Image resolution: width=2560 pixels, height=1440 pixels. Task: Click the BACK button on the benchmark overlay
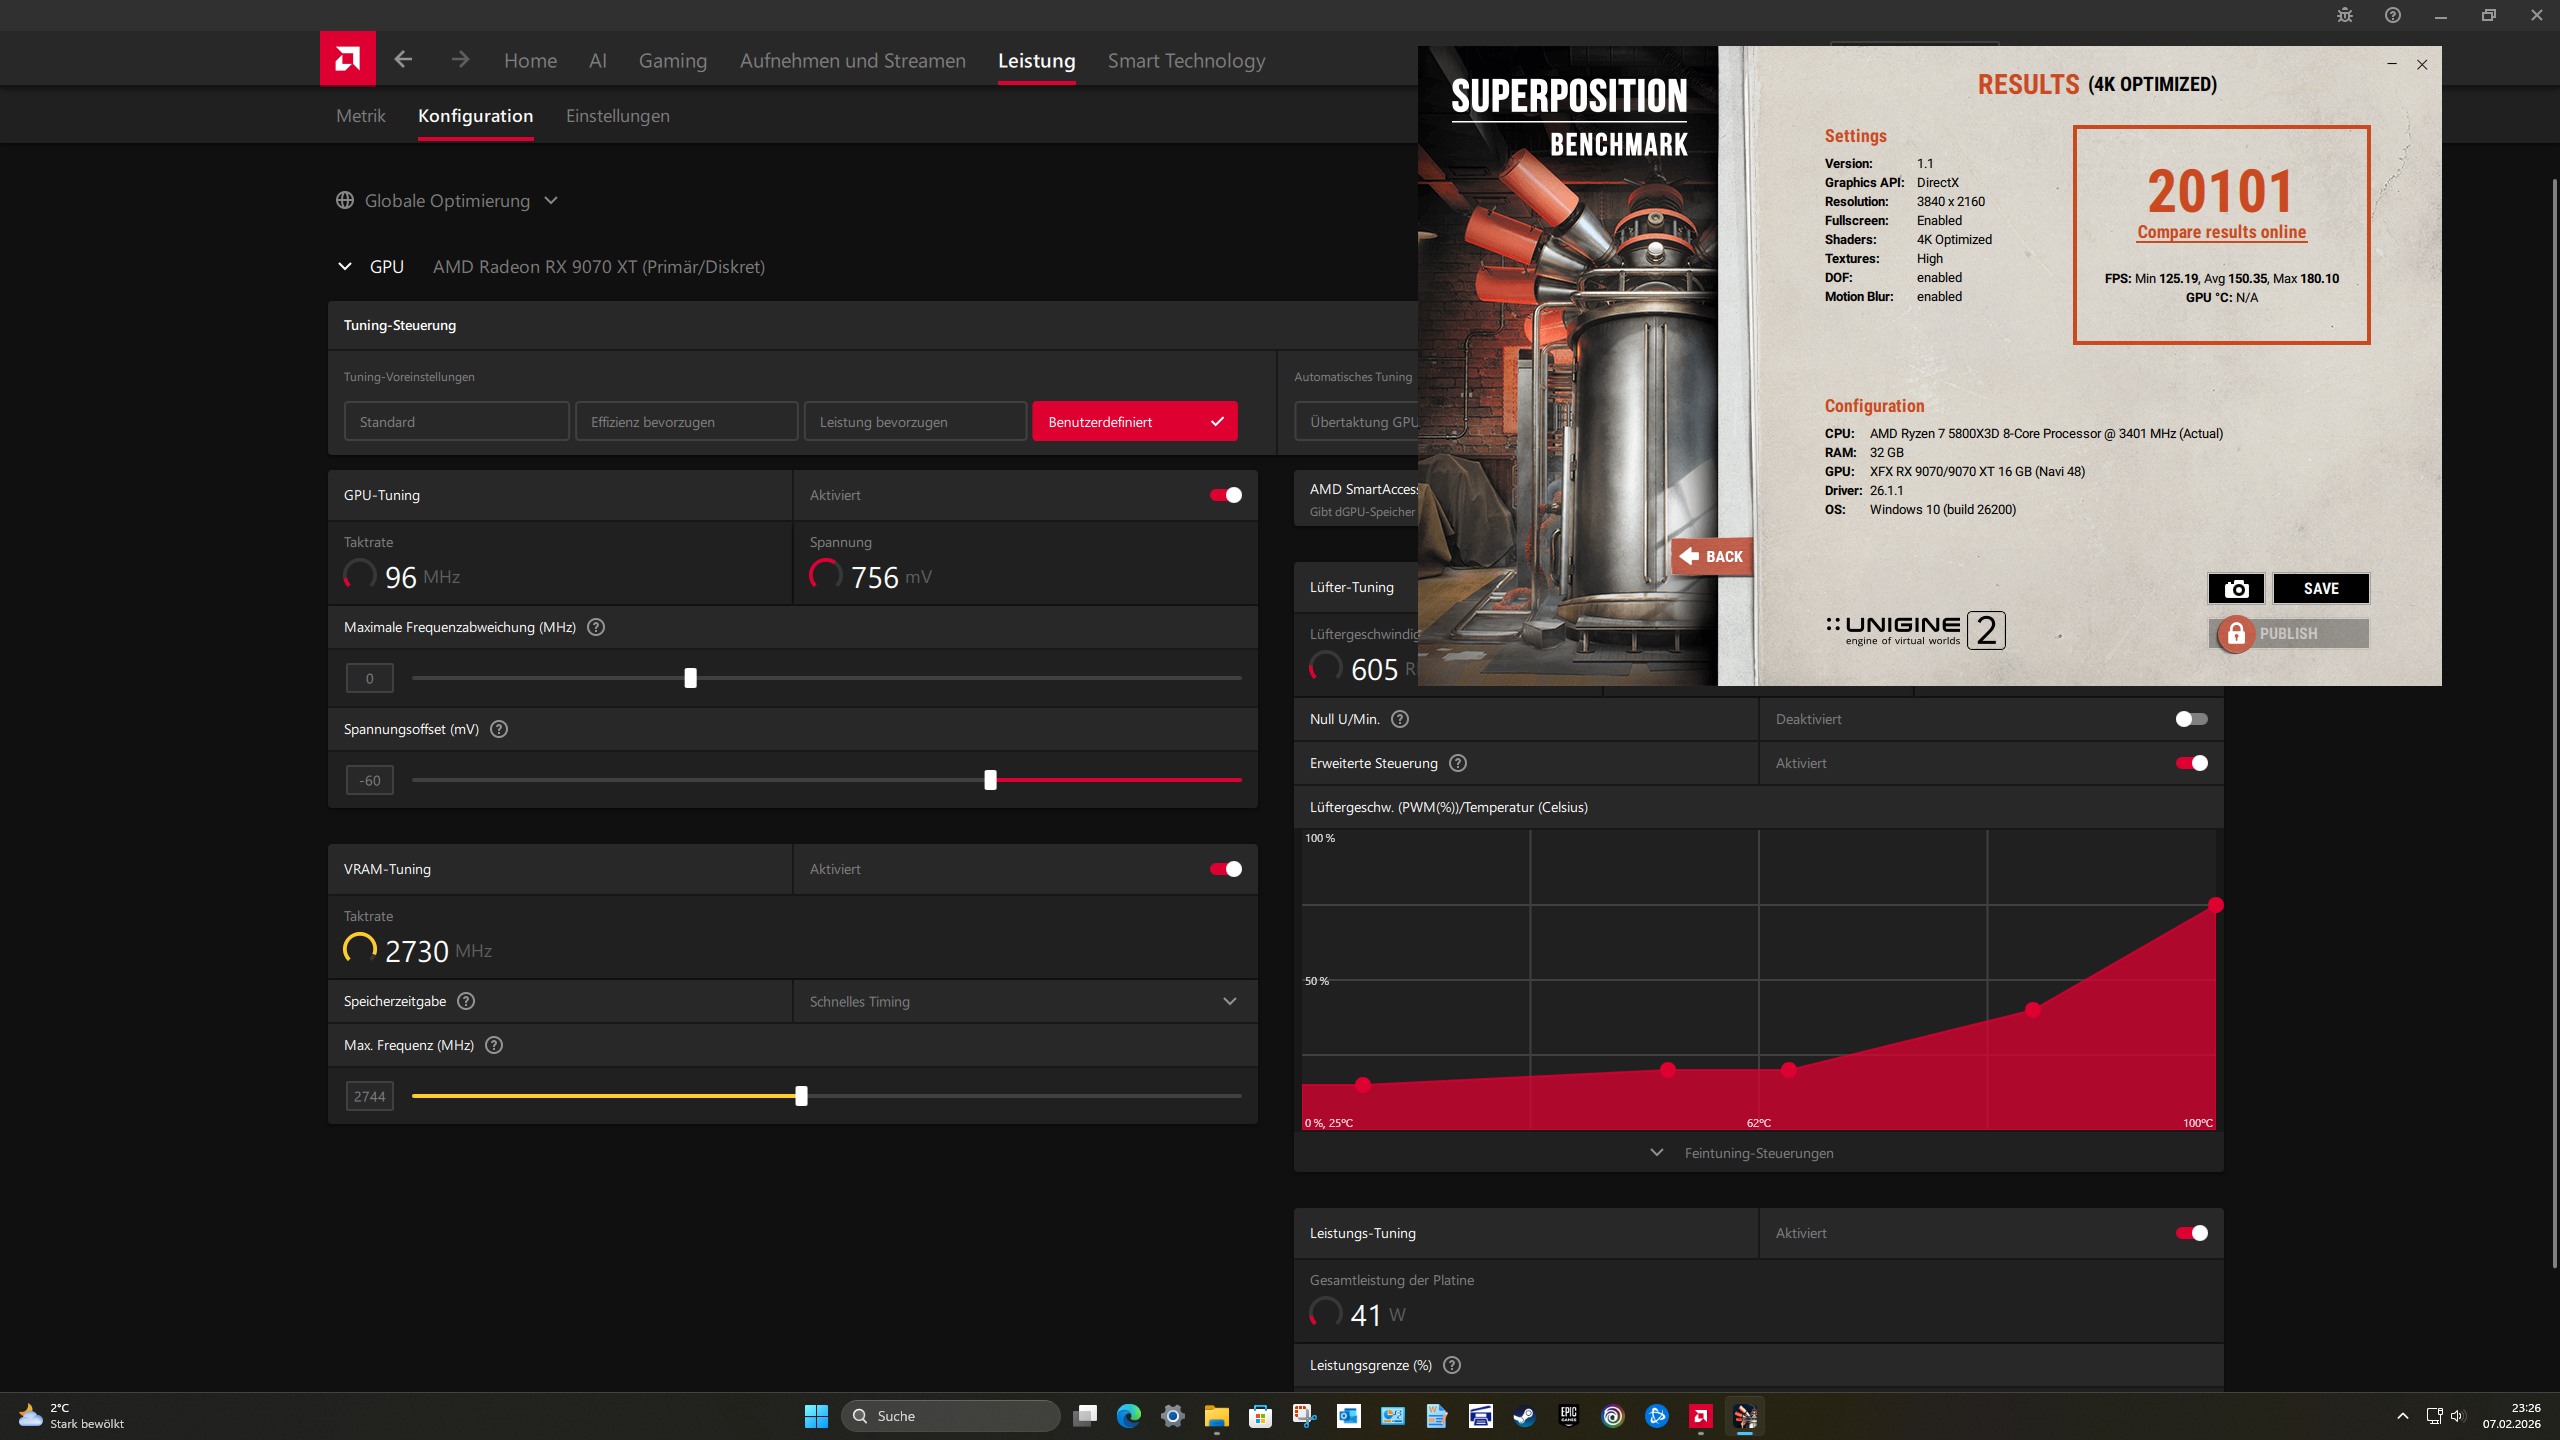click(x=1711, y=556)
